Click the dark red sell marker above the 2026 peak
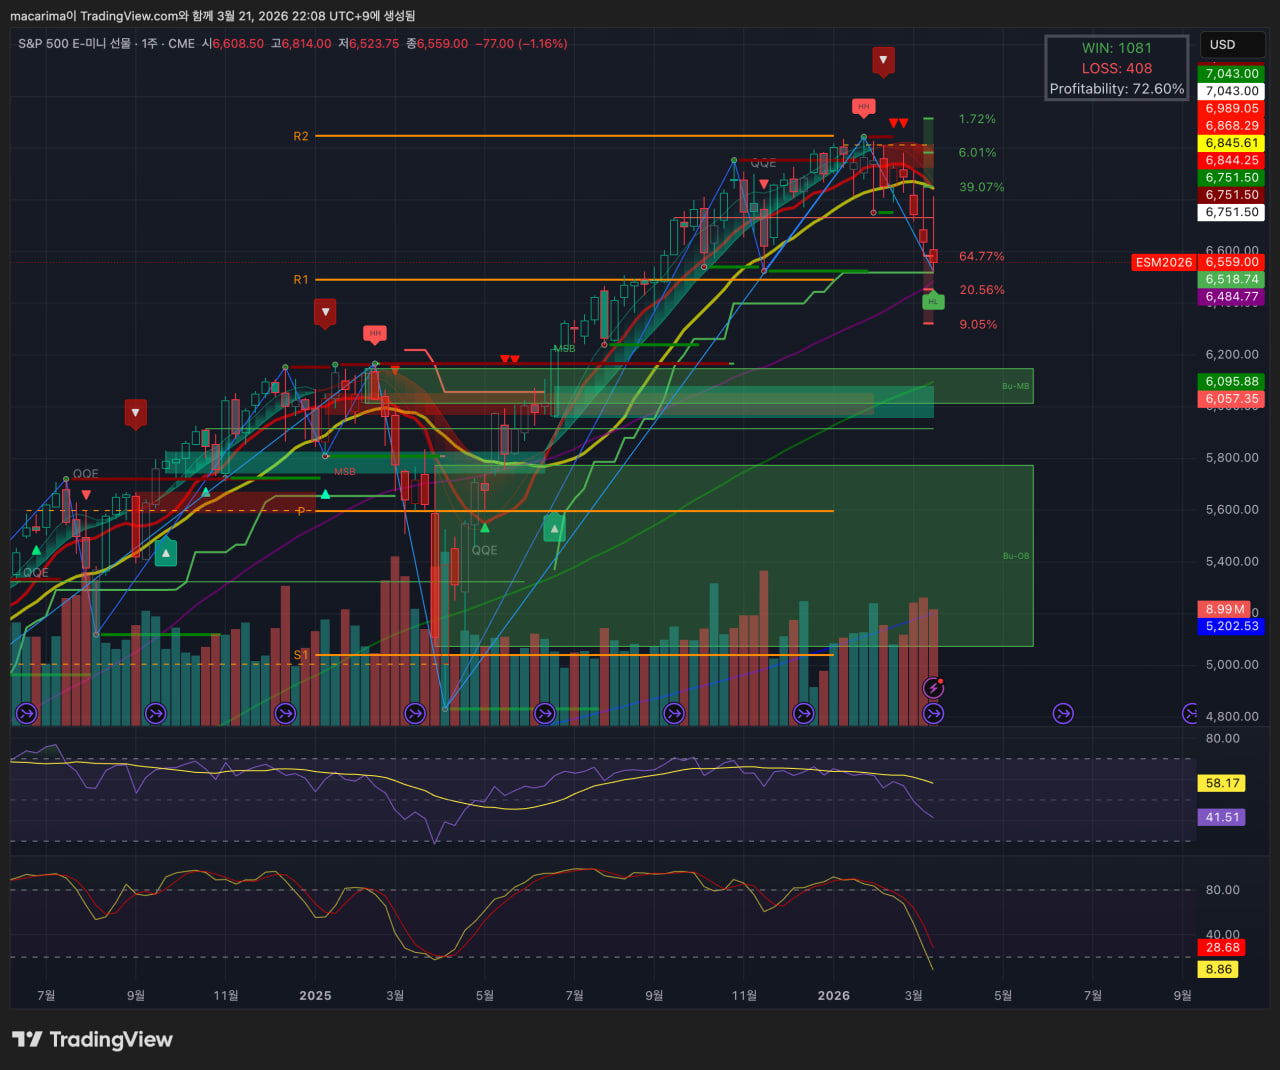 [883, 60]
